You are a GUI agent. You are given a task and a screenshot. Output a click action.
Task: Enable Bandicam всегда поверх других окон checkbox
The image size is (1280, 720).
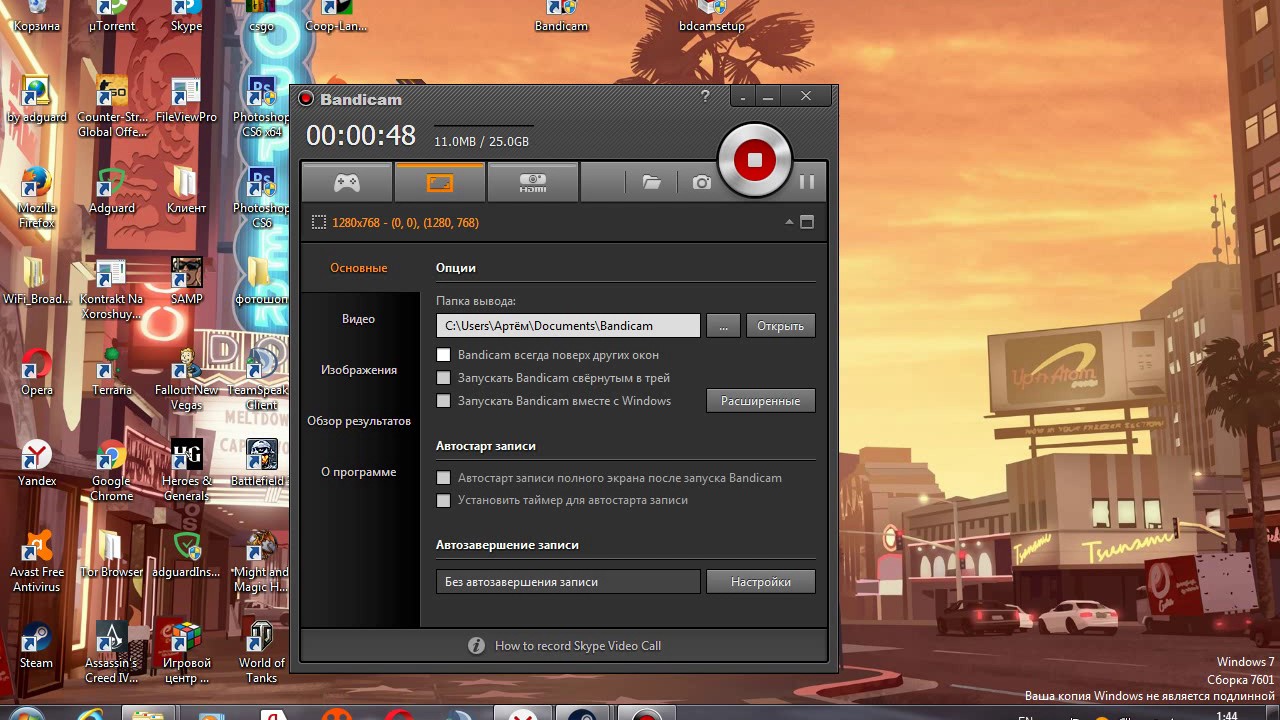[x=444, y=355]
